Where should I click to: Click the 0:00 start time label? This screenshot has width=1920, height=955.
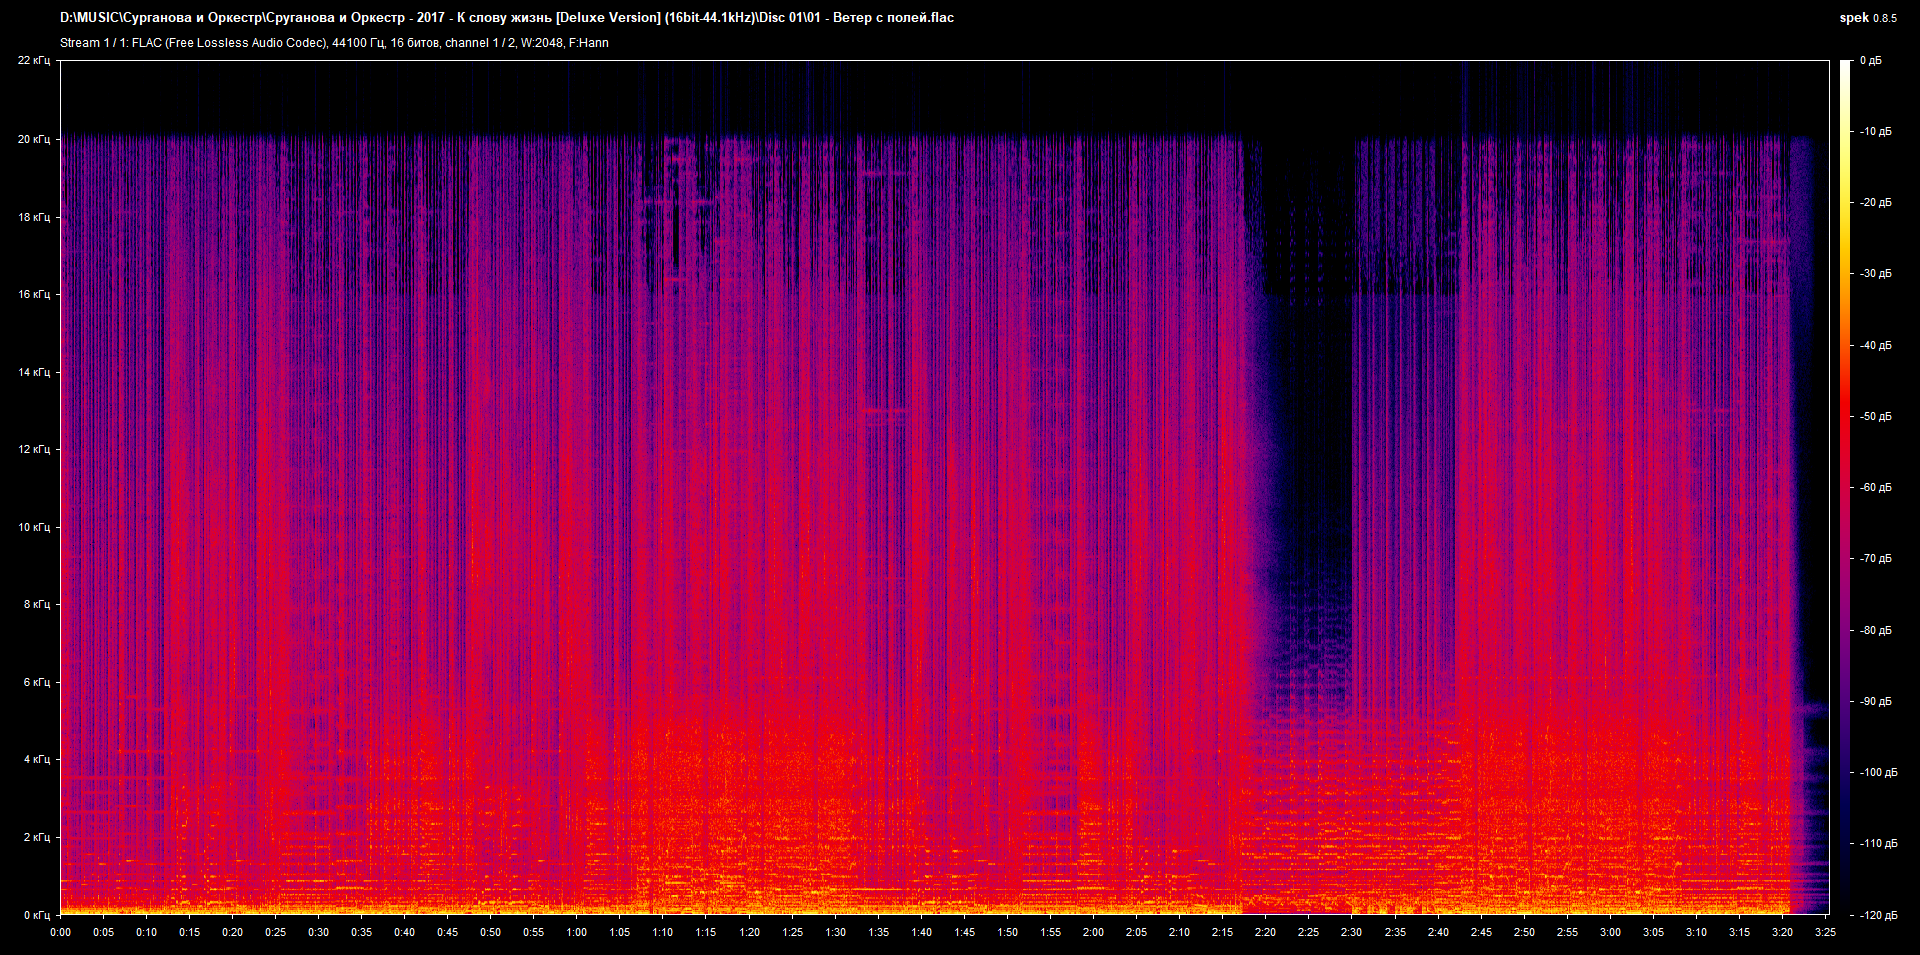(x=61, y=932)
